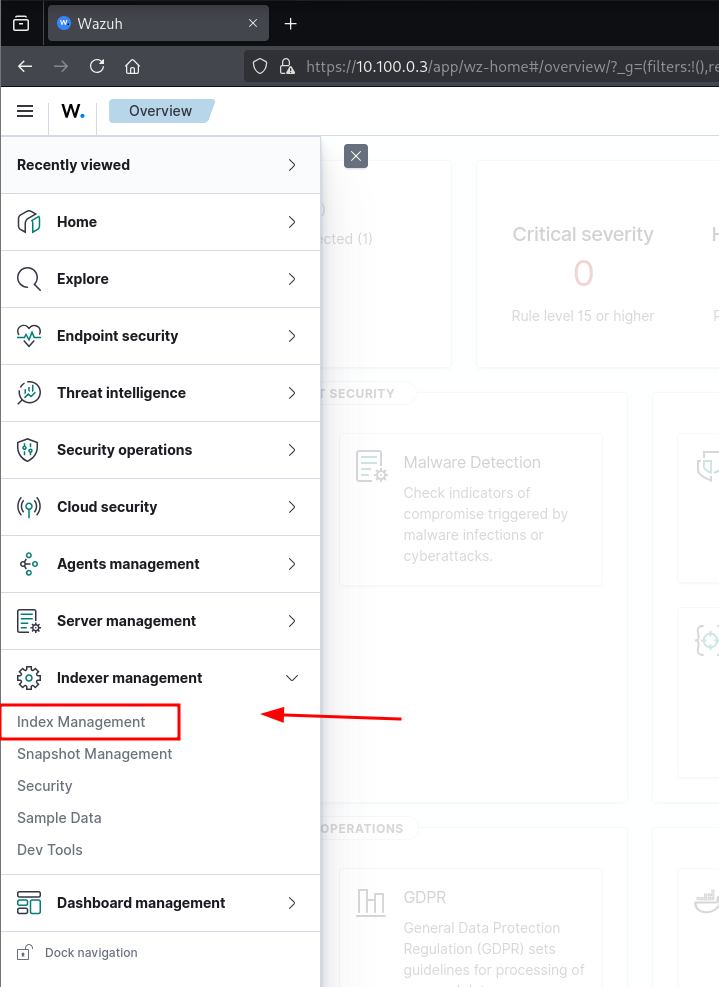Click the browser address bar URL
This screenshot has height=987, width=719.
point(512,66)
